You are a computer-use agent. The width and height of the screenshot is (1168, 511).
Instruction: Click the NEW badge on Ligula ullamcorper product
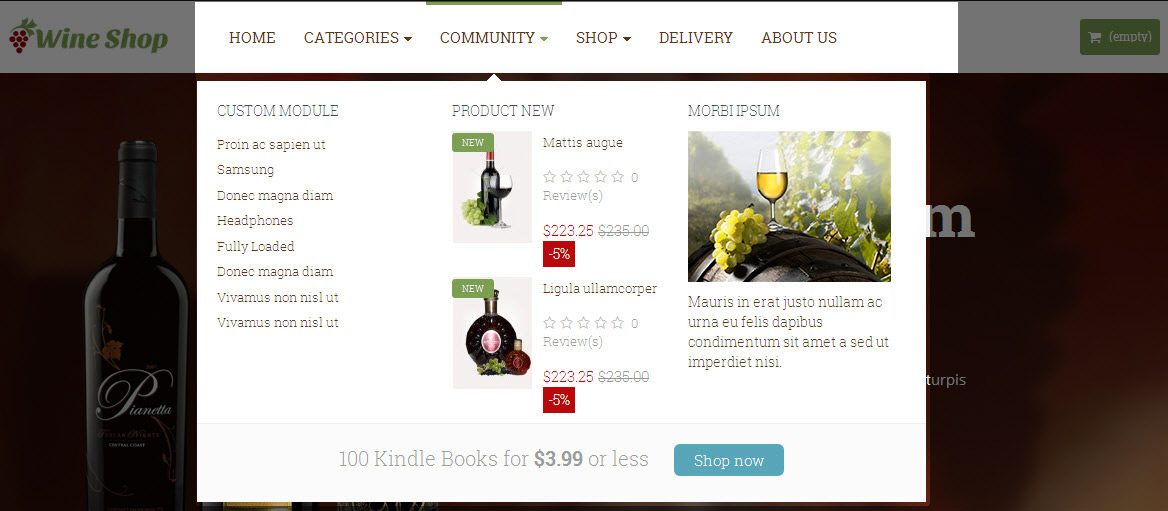point(473,288)
